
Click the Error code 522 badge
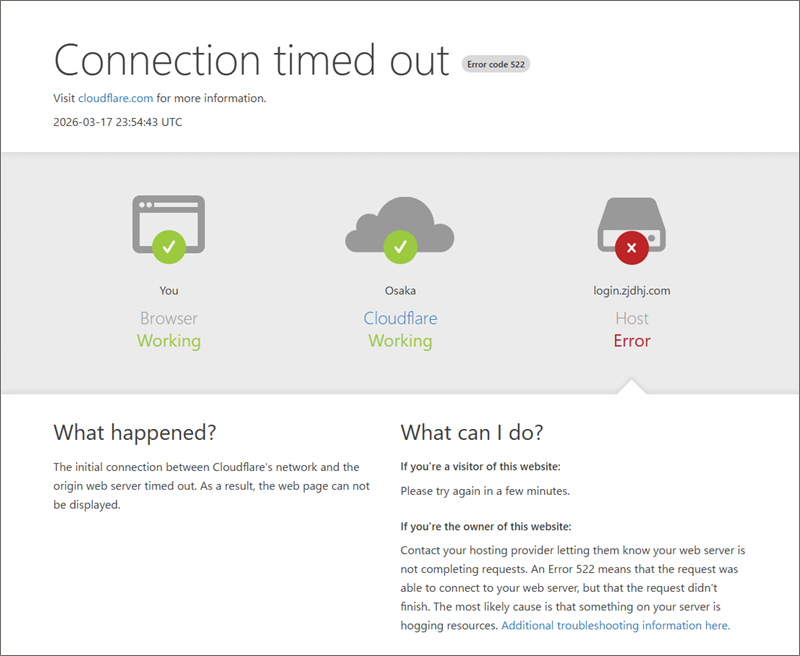495,64
